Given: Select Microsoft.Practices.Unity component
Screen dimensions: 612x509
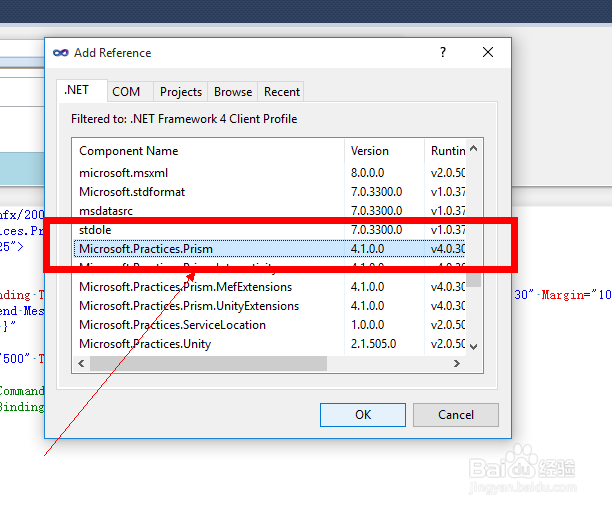Looking at the screenshot, I should click(x=269, y=344).
